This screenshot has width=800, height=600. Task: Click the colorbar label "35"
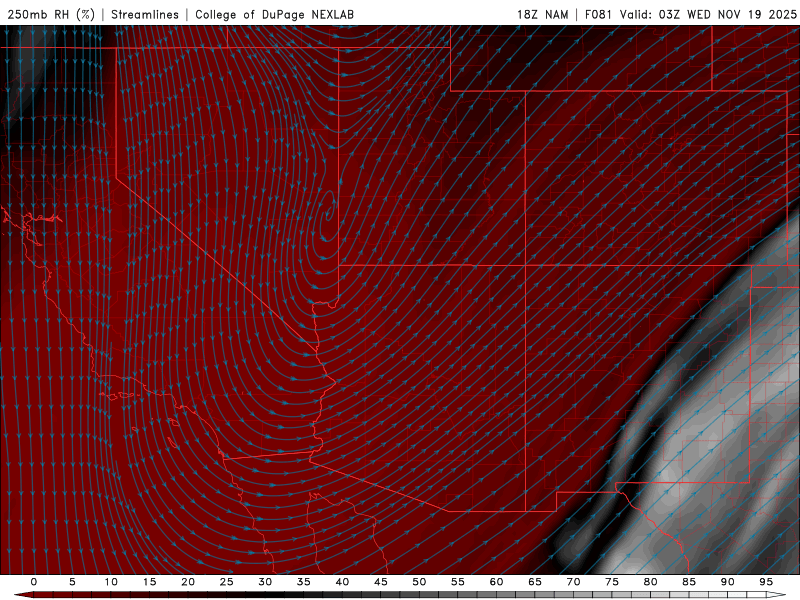[304, 582]
